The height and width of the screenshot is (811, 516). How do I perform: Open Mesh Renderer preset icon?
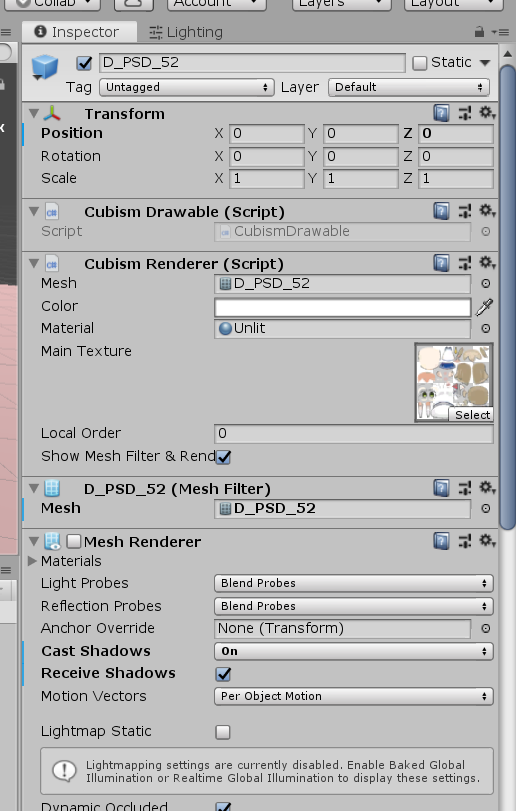point(465,541)
